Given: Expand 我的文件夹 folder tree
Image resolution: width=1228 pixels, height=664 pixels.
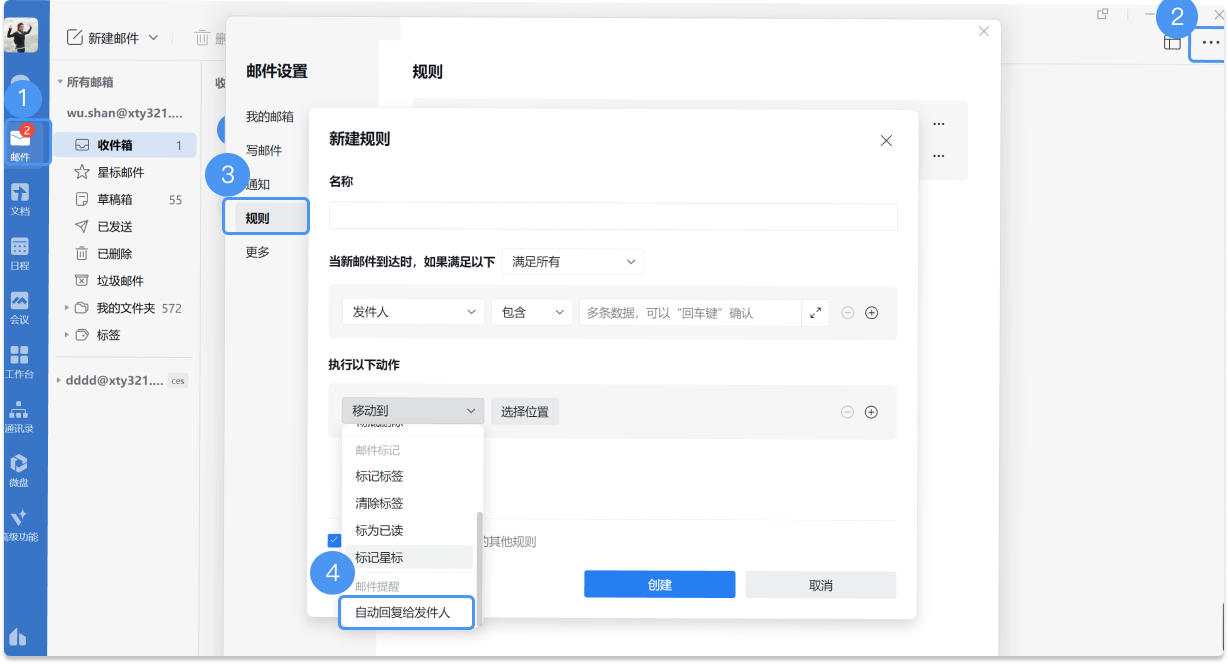Looking at the screenshot, I should pos(67,308).
